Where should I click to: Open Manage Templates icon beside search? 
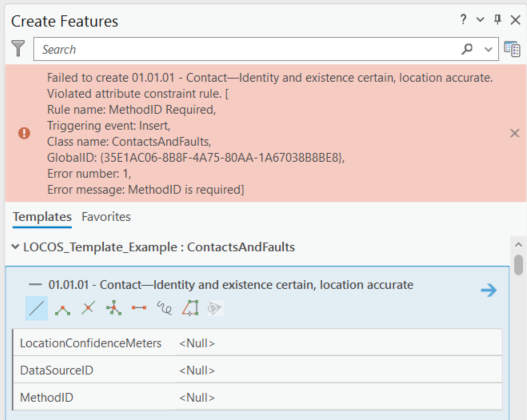pos(512,49)
